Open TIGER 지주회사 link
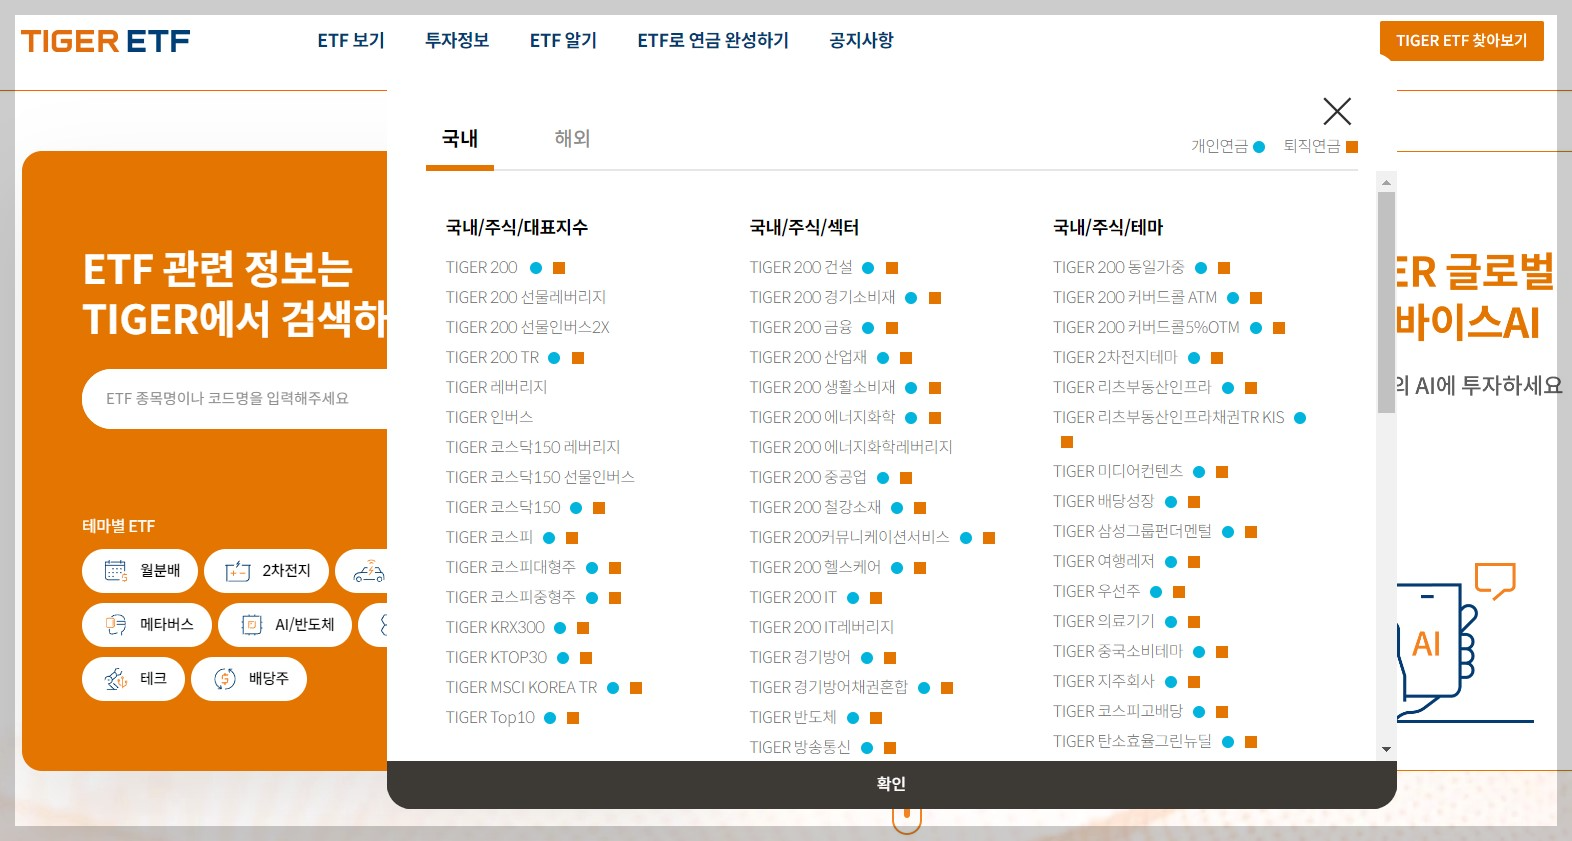The height and width of the screenshot is (841, 1572). pos(1103,682)
